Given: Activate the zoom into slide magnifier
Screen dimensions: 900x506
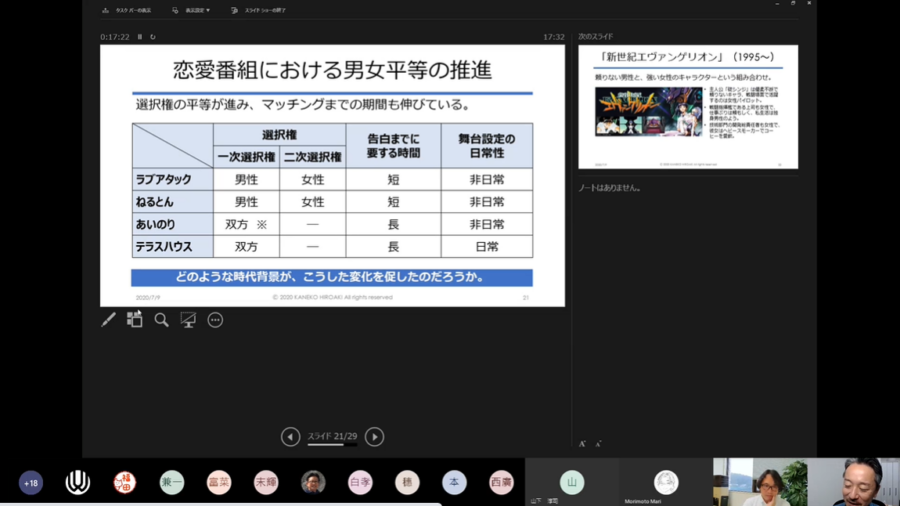Looking at the screenshot, I should click(161, 320).
